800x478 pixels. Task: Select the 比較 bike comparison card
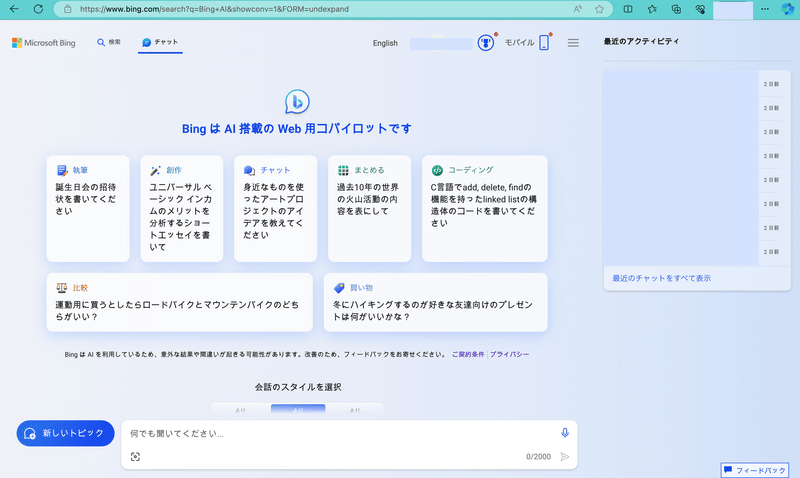(180, 303)
